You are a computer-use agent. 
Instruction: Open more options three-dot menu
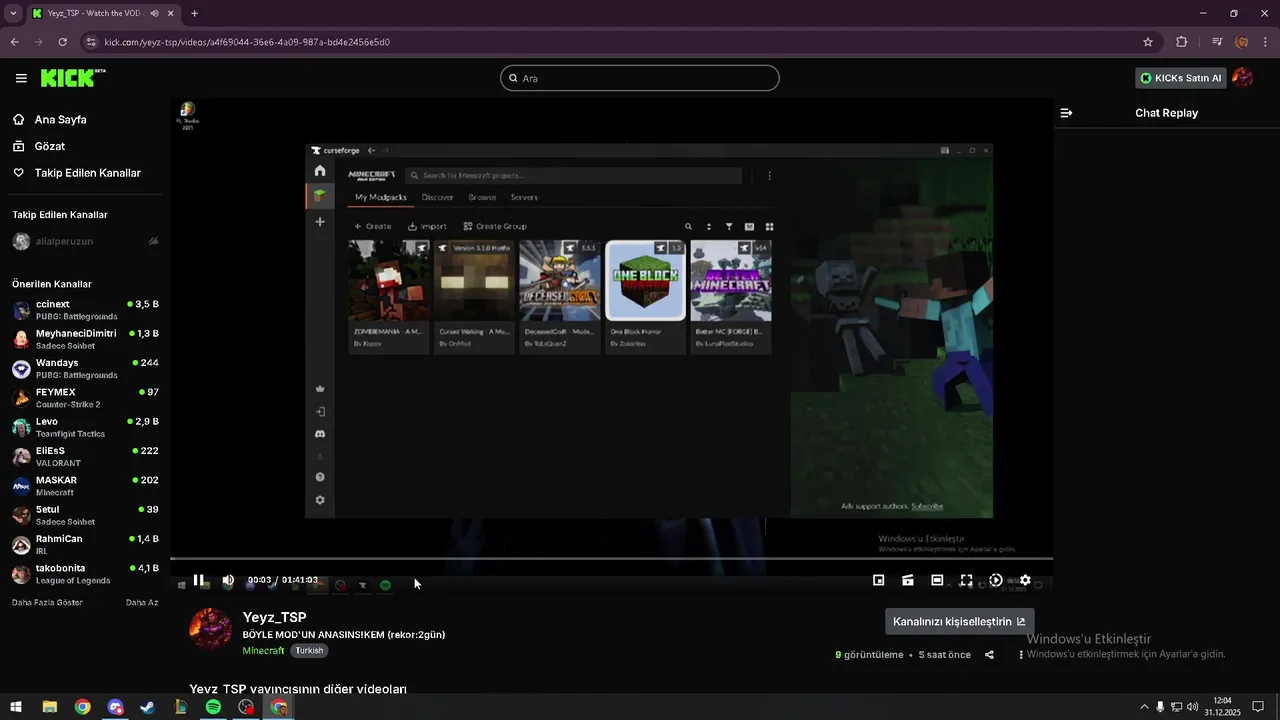(x=1021, y=655)
